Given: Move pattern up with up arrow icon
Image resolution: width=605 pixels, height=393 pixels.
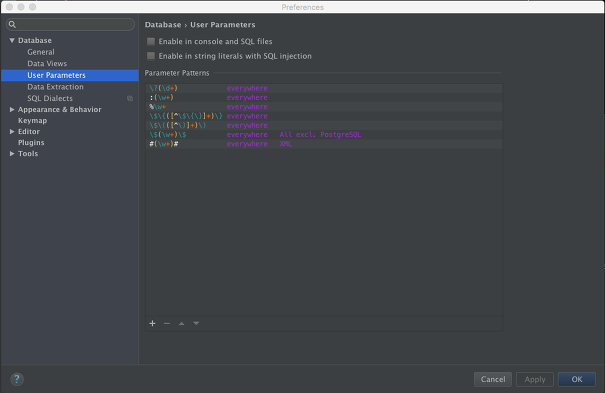Looking at the screenshot, I should (181, 323).
